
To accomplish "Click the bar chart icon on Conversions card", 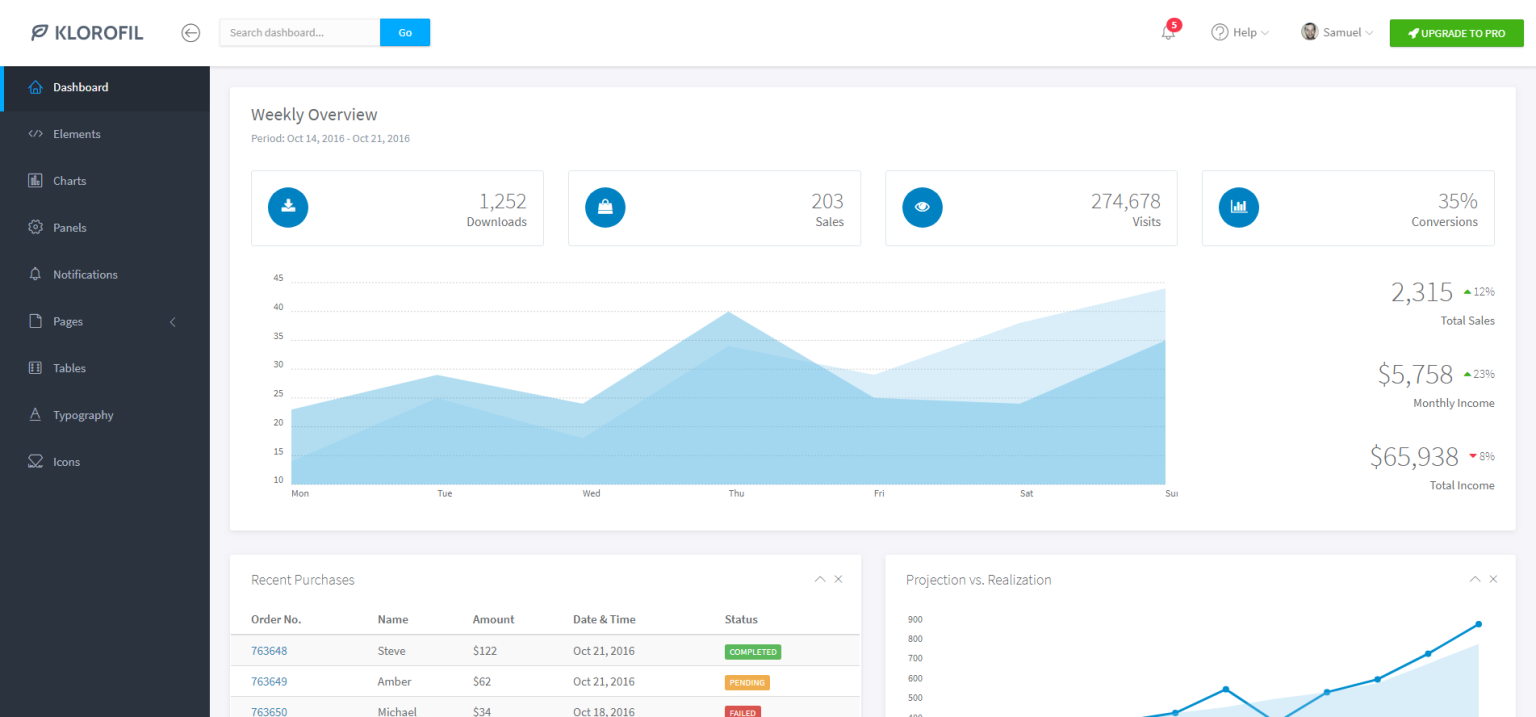I will pyautogui.click(x=1239, y=207).
